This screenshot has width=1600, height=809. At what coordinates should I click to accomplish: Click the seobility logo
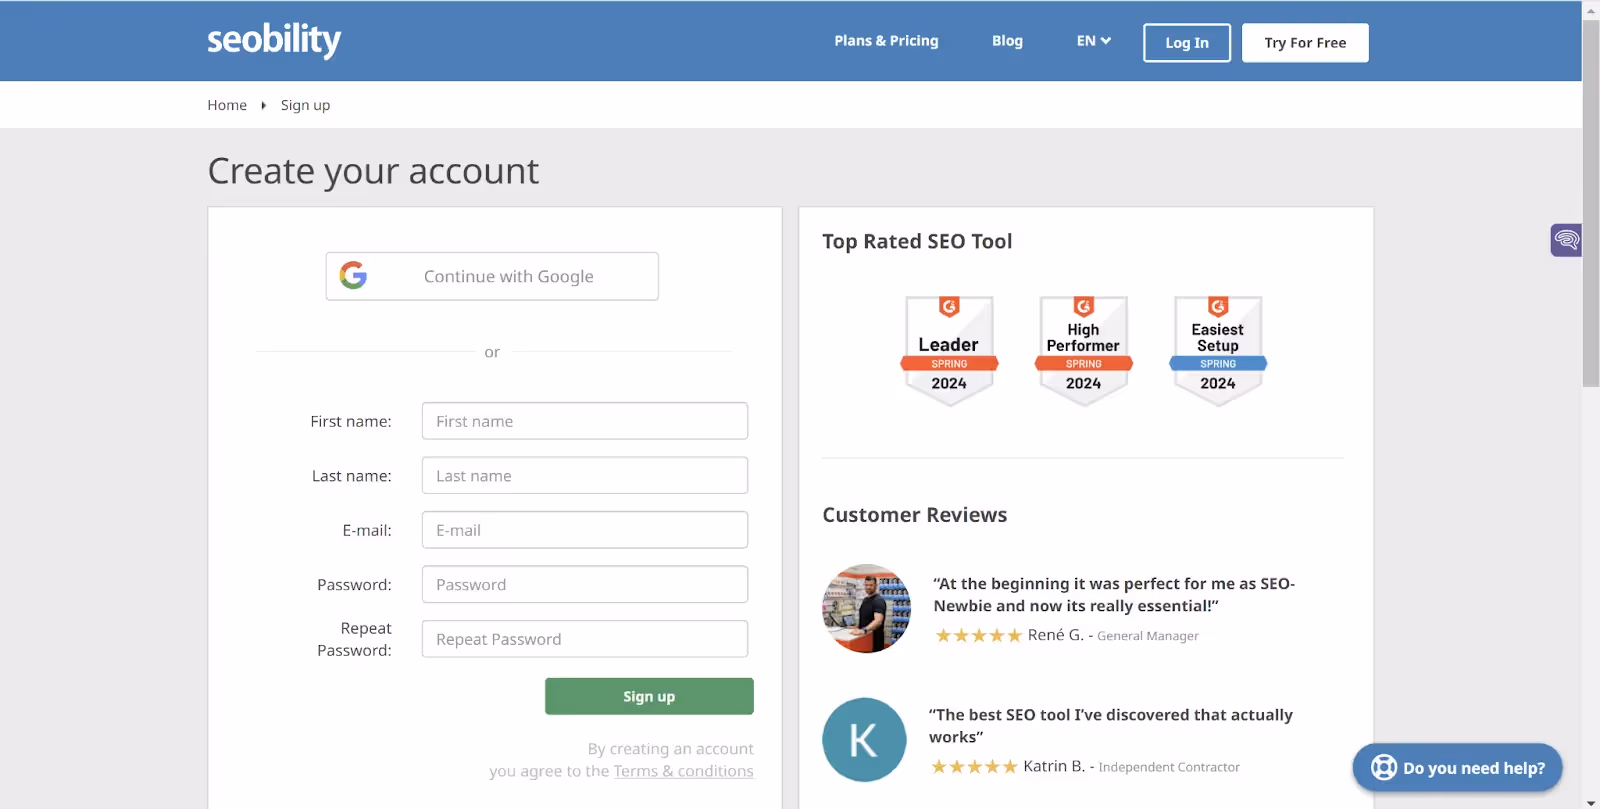274,40
